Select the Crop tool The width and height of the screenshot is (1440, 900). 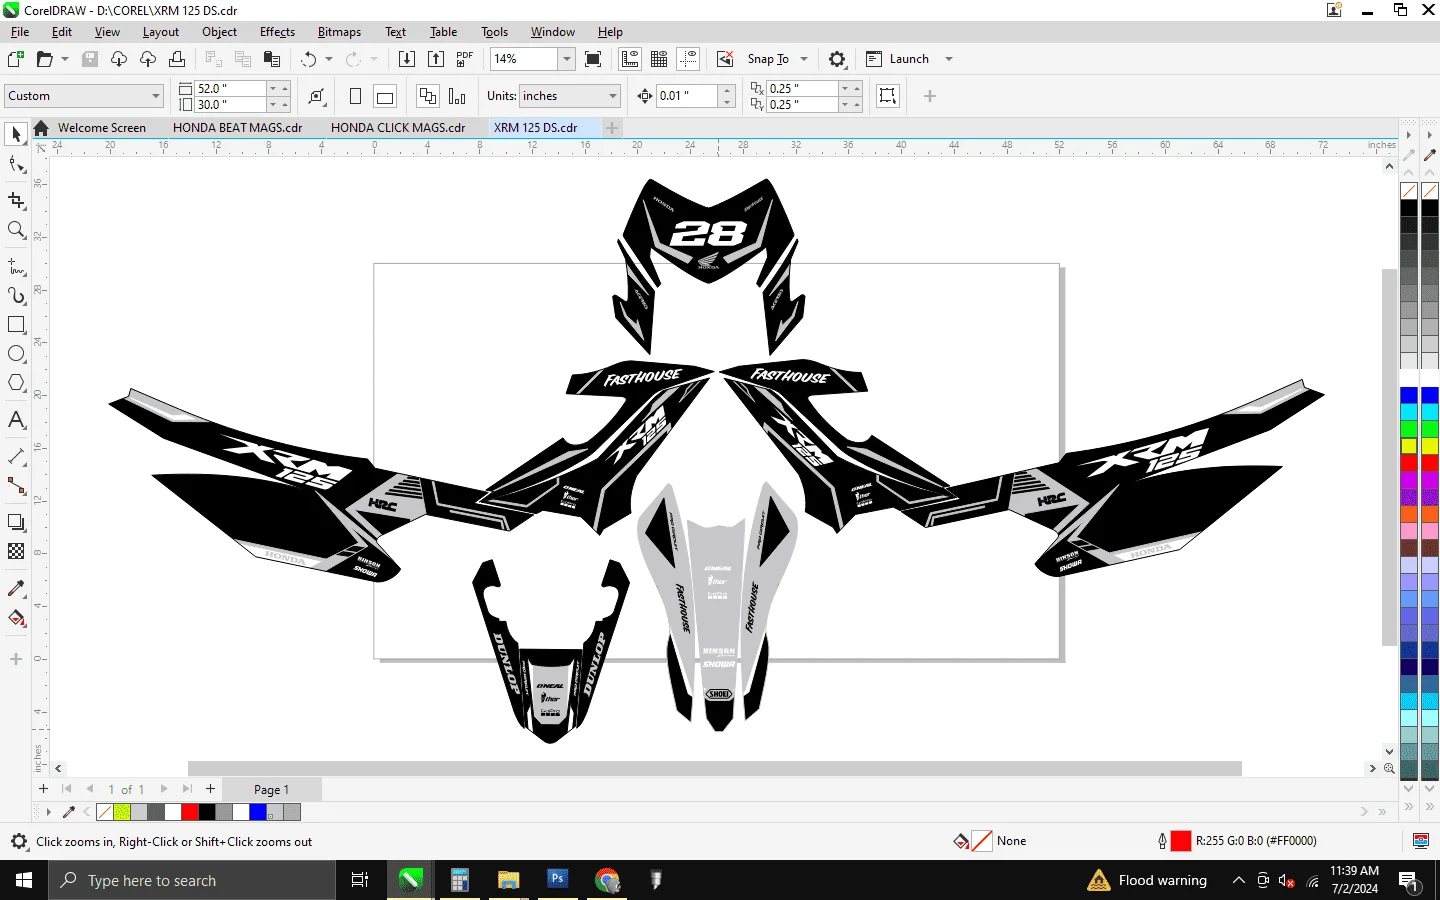[x=16, y=200]
